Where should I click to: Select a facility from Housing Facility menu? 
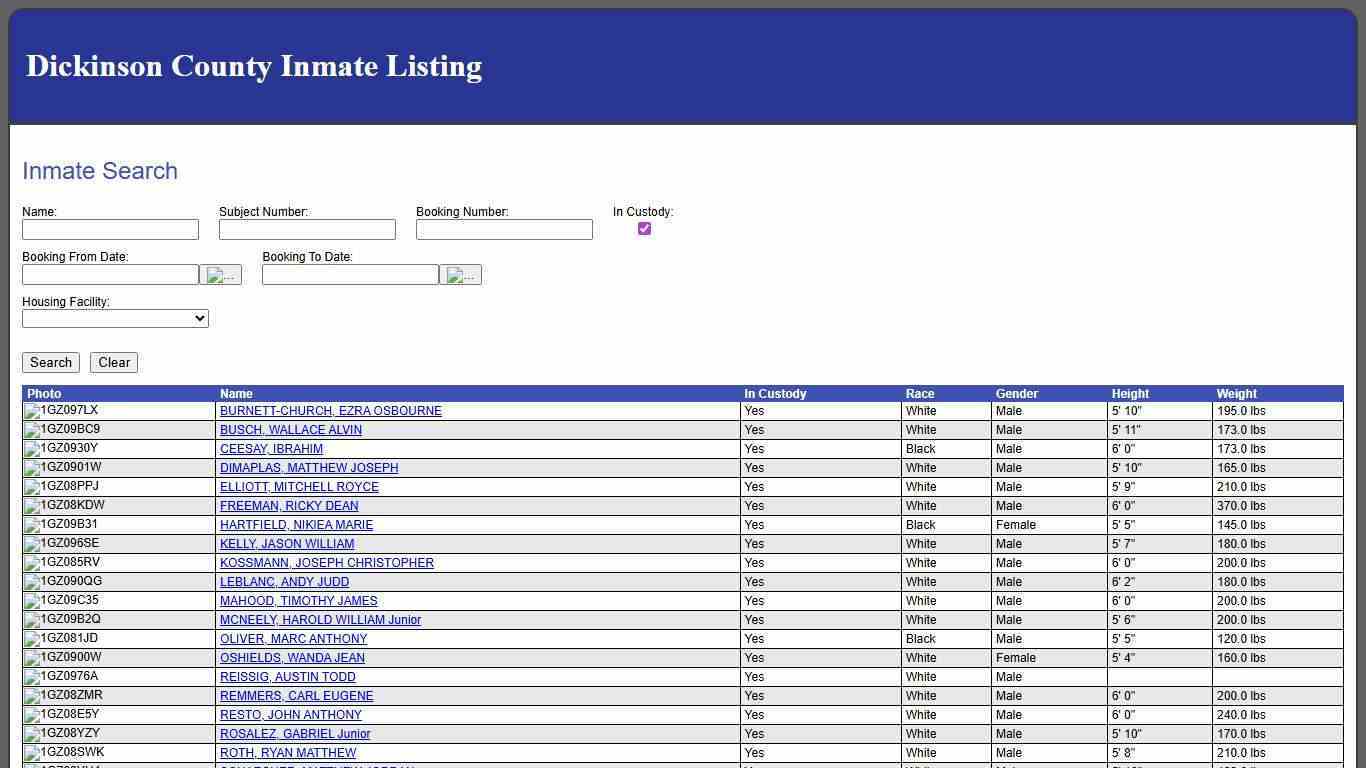pos(114,318)
